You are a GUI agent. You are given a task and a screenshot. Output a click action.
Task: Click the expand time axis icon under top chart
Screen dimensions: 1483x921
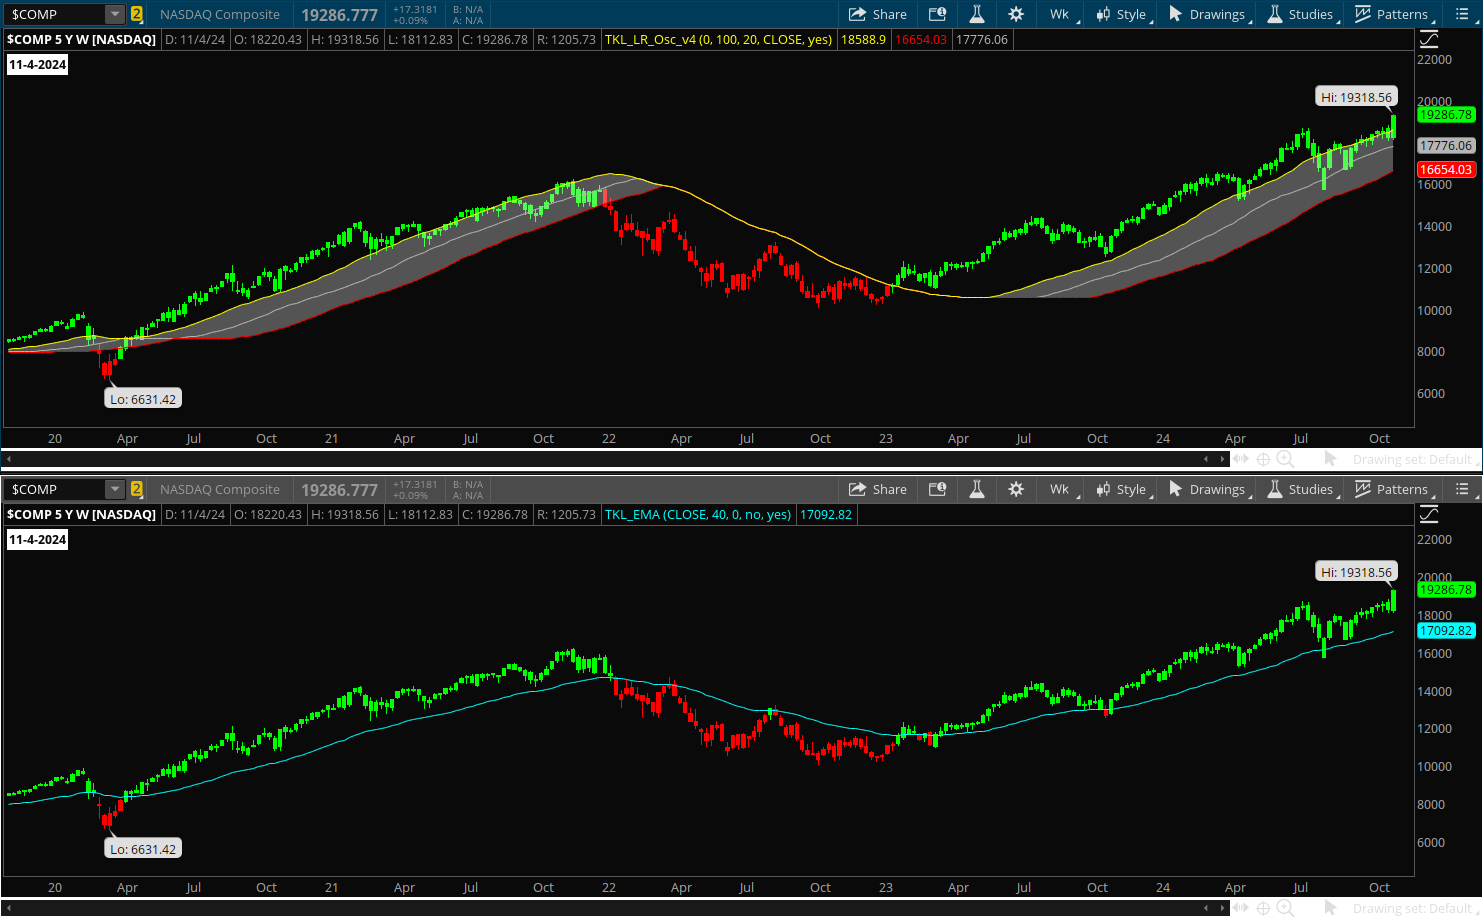(x=1241, y=459)
